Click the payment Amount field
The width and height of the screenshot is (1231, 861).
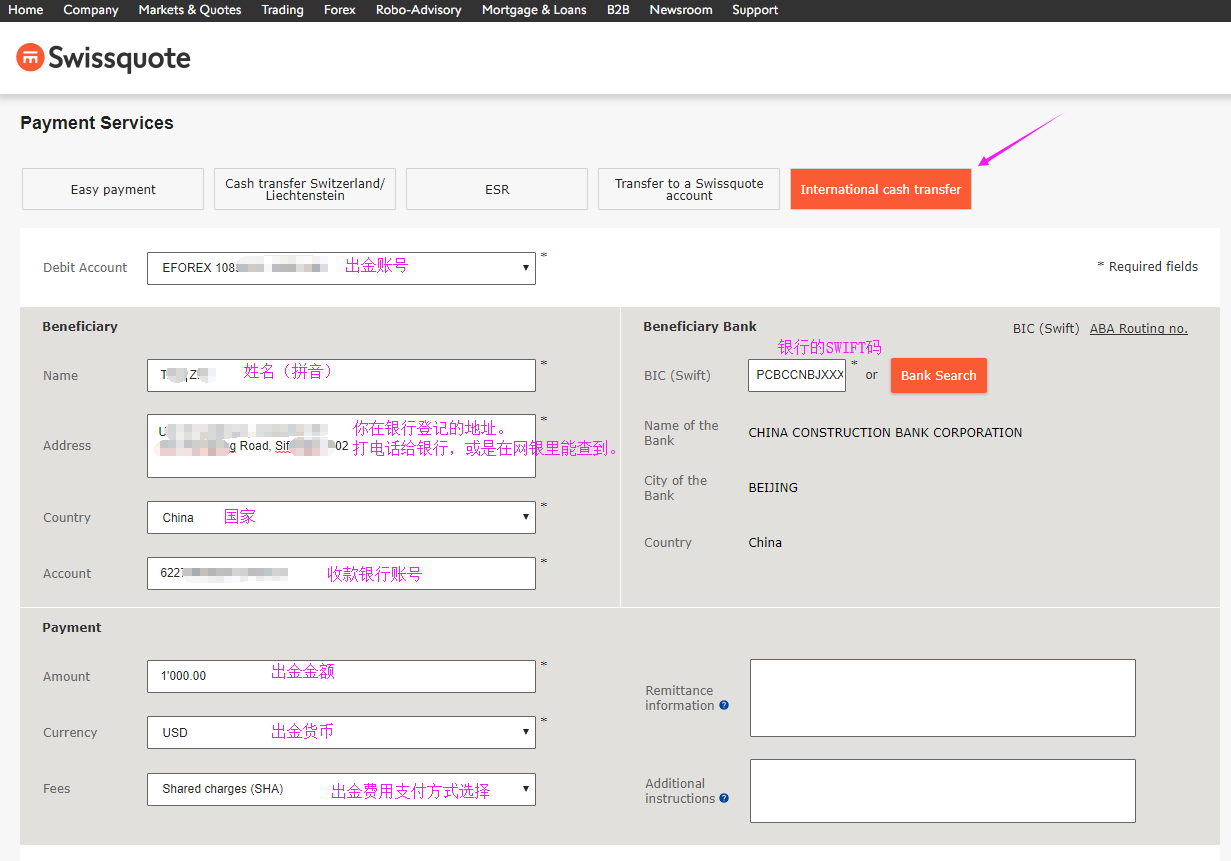point(341,676)
